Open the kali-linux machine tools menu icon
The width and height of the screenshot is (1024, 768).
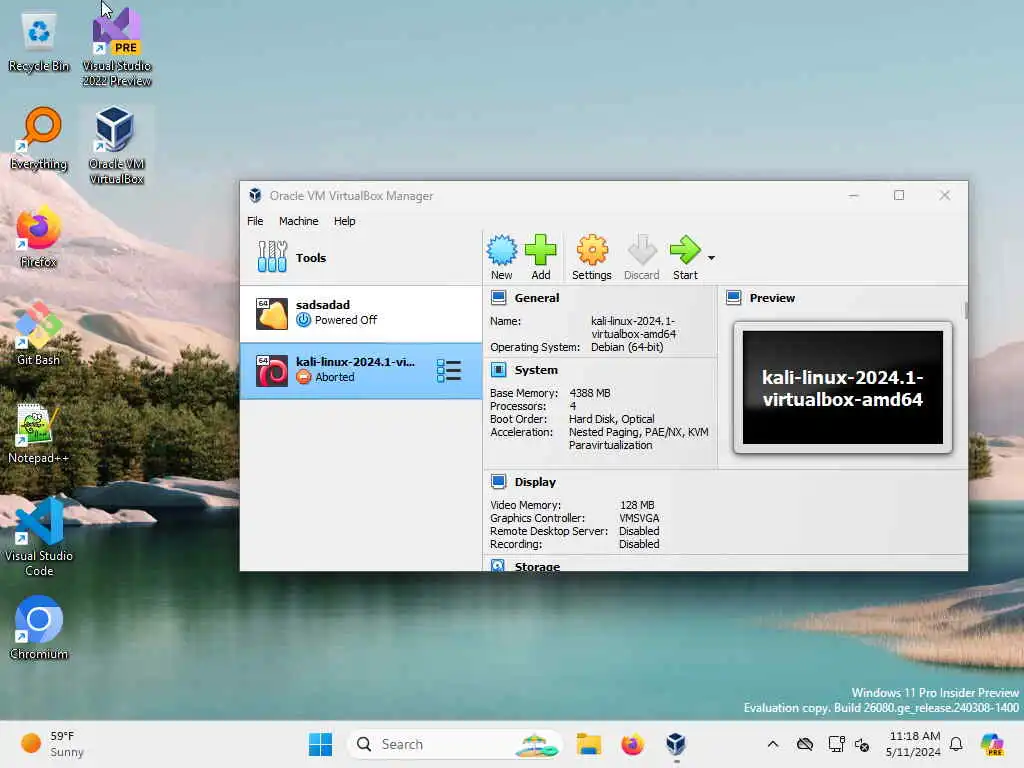(449, 370)
